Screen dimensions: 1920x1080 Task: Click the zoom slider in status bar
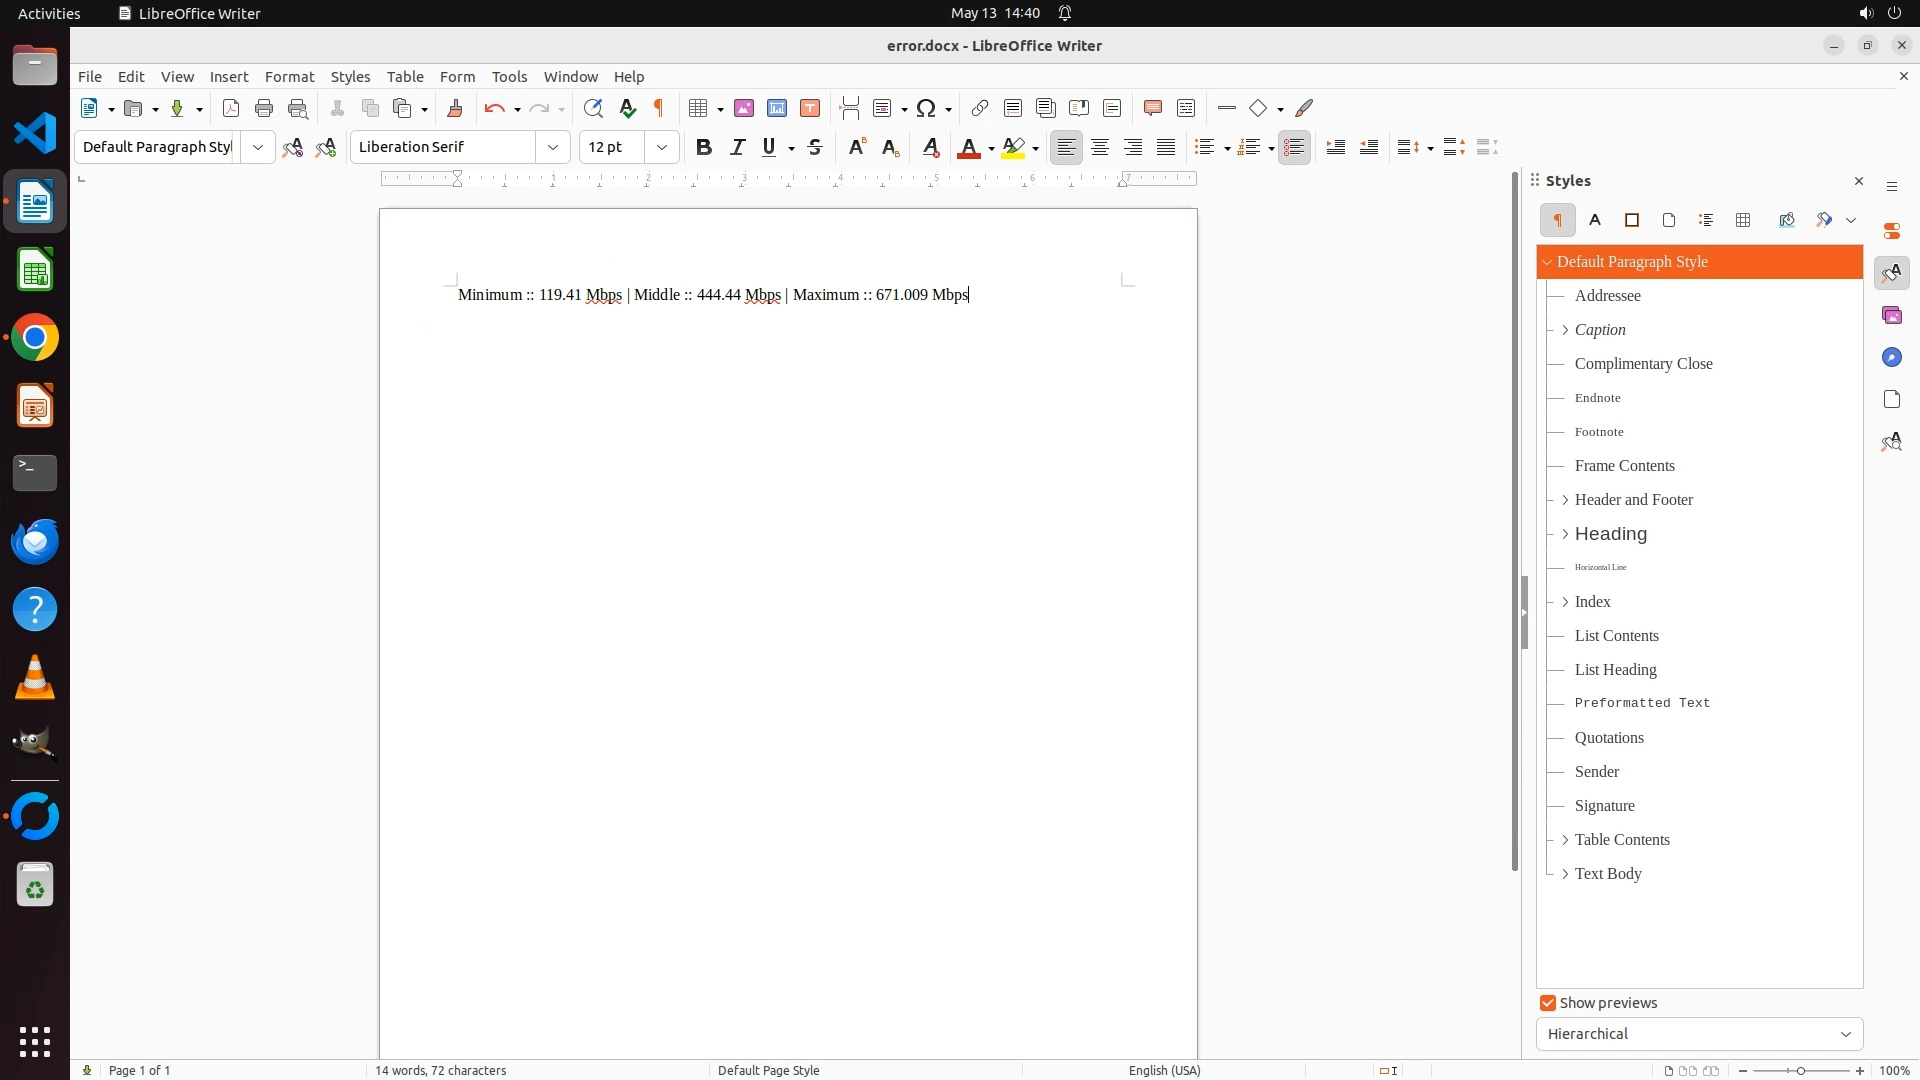click(x=1801, y=1070)
